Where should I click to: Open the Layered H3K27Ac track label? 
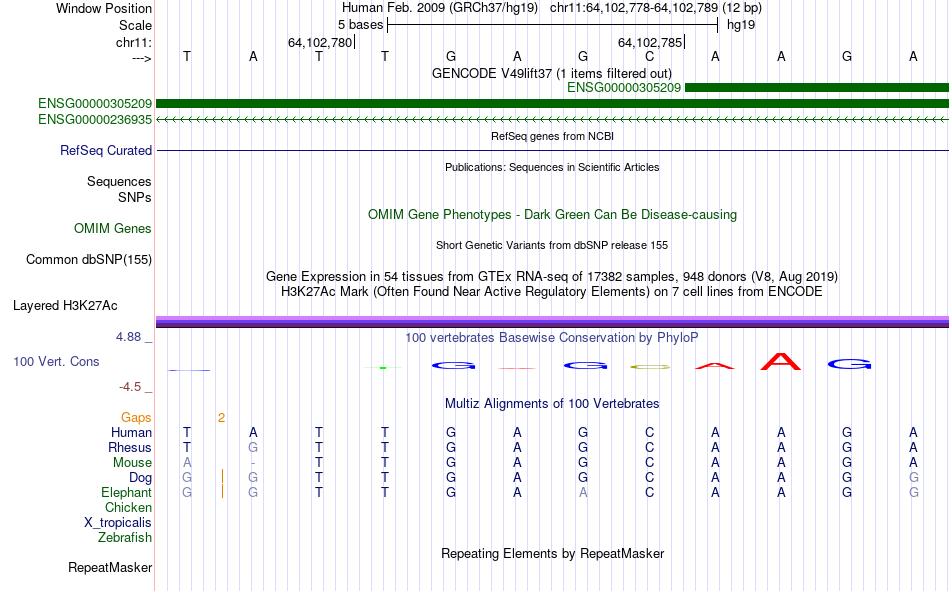pos(65,306)
